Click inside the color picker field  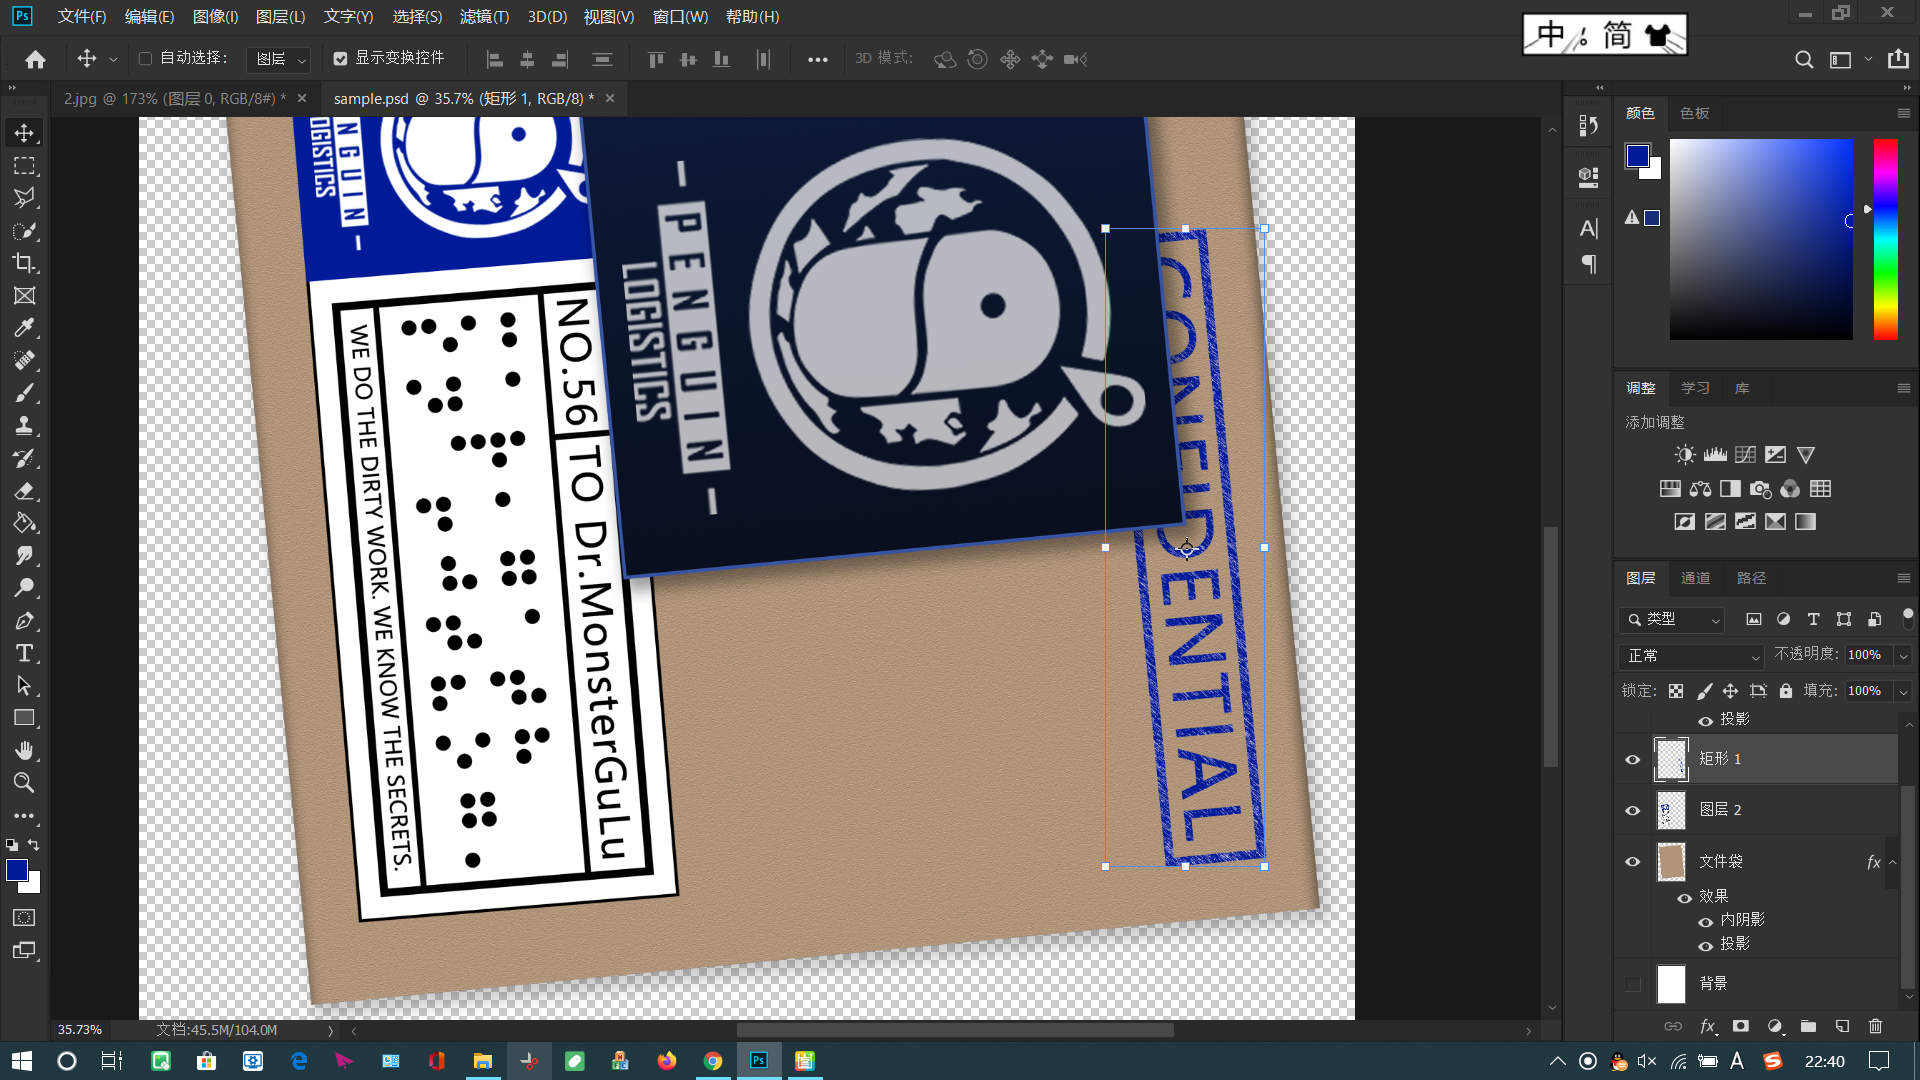click(1761, 240)
